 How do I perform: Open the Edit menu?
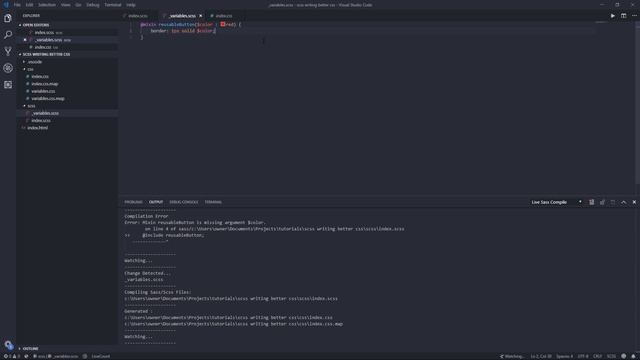tap(29, 5)
